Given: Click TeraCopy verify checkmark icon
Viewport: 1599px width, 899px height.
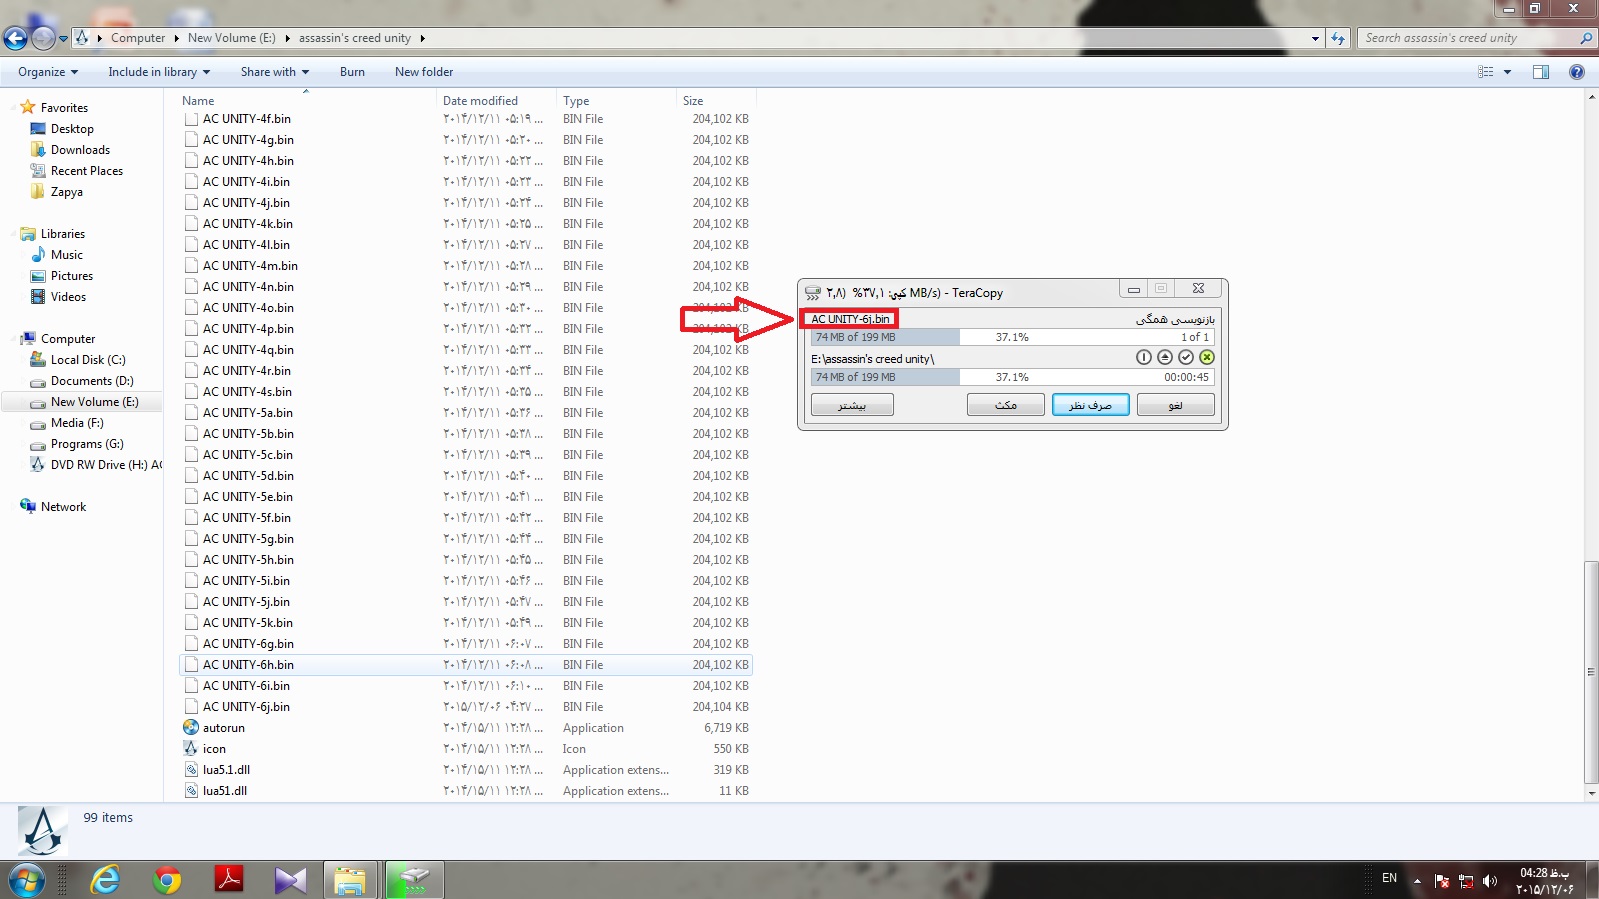Looking at the screenshot, I should pyautogui.click(x=1186, y=357).
